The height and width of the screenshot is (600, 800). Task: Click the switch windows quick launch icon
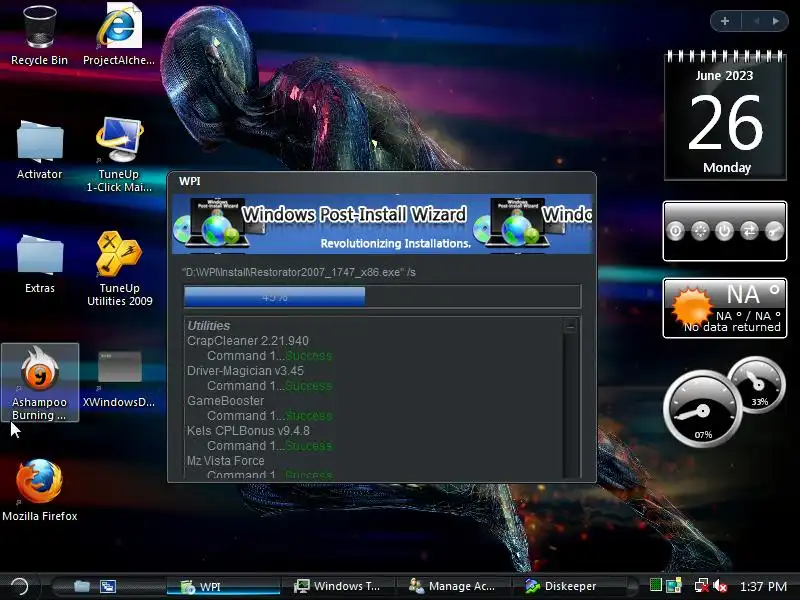(x=108, y=586)
